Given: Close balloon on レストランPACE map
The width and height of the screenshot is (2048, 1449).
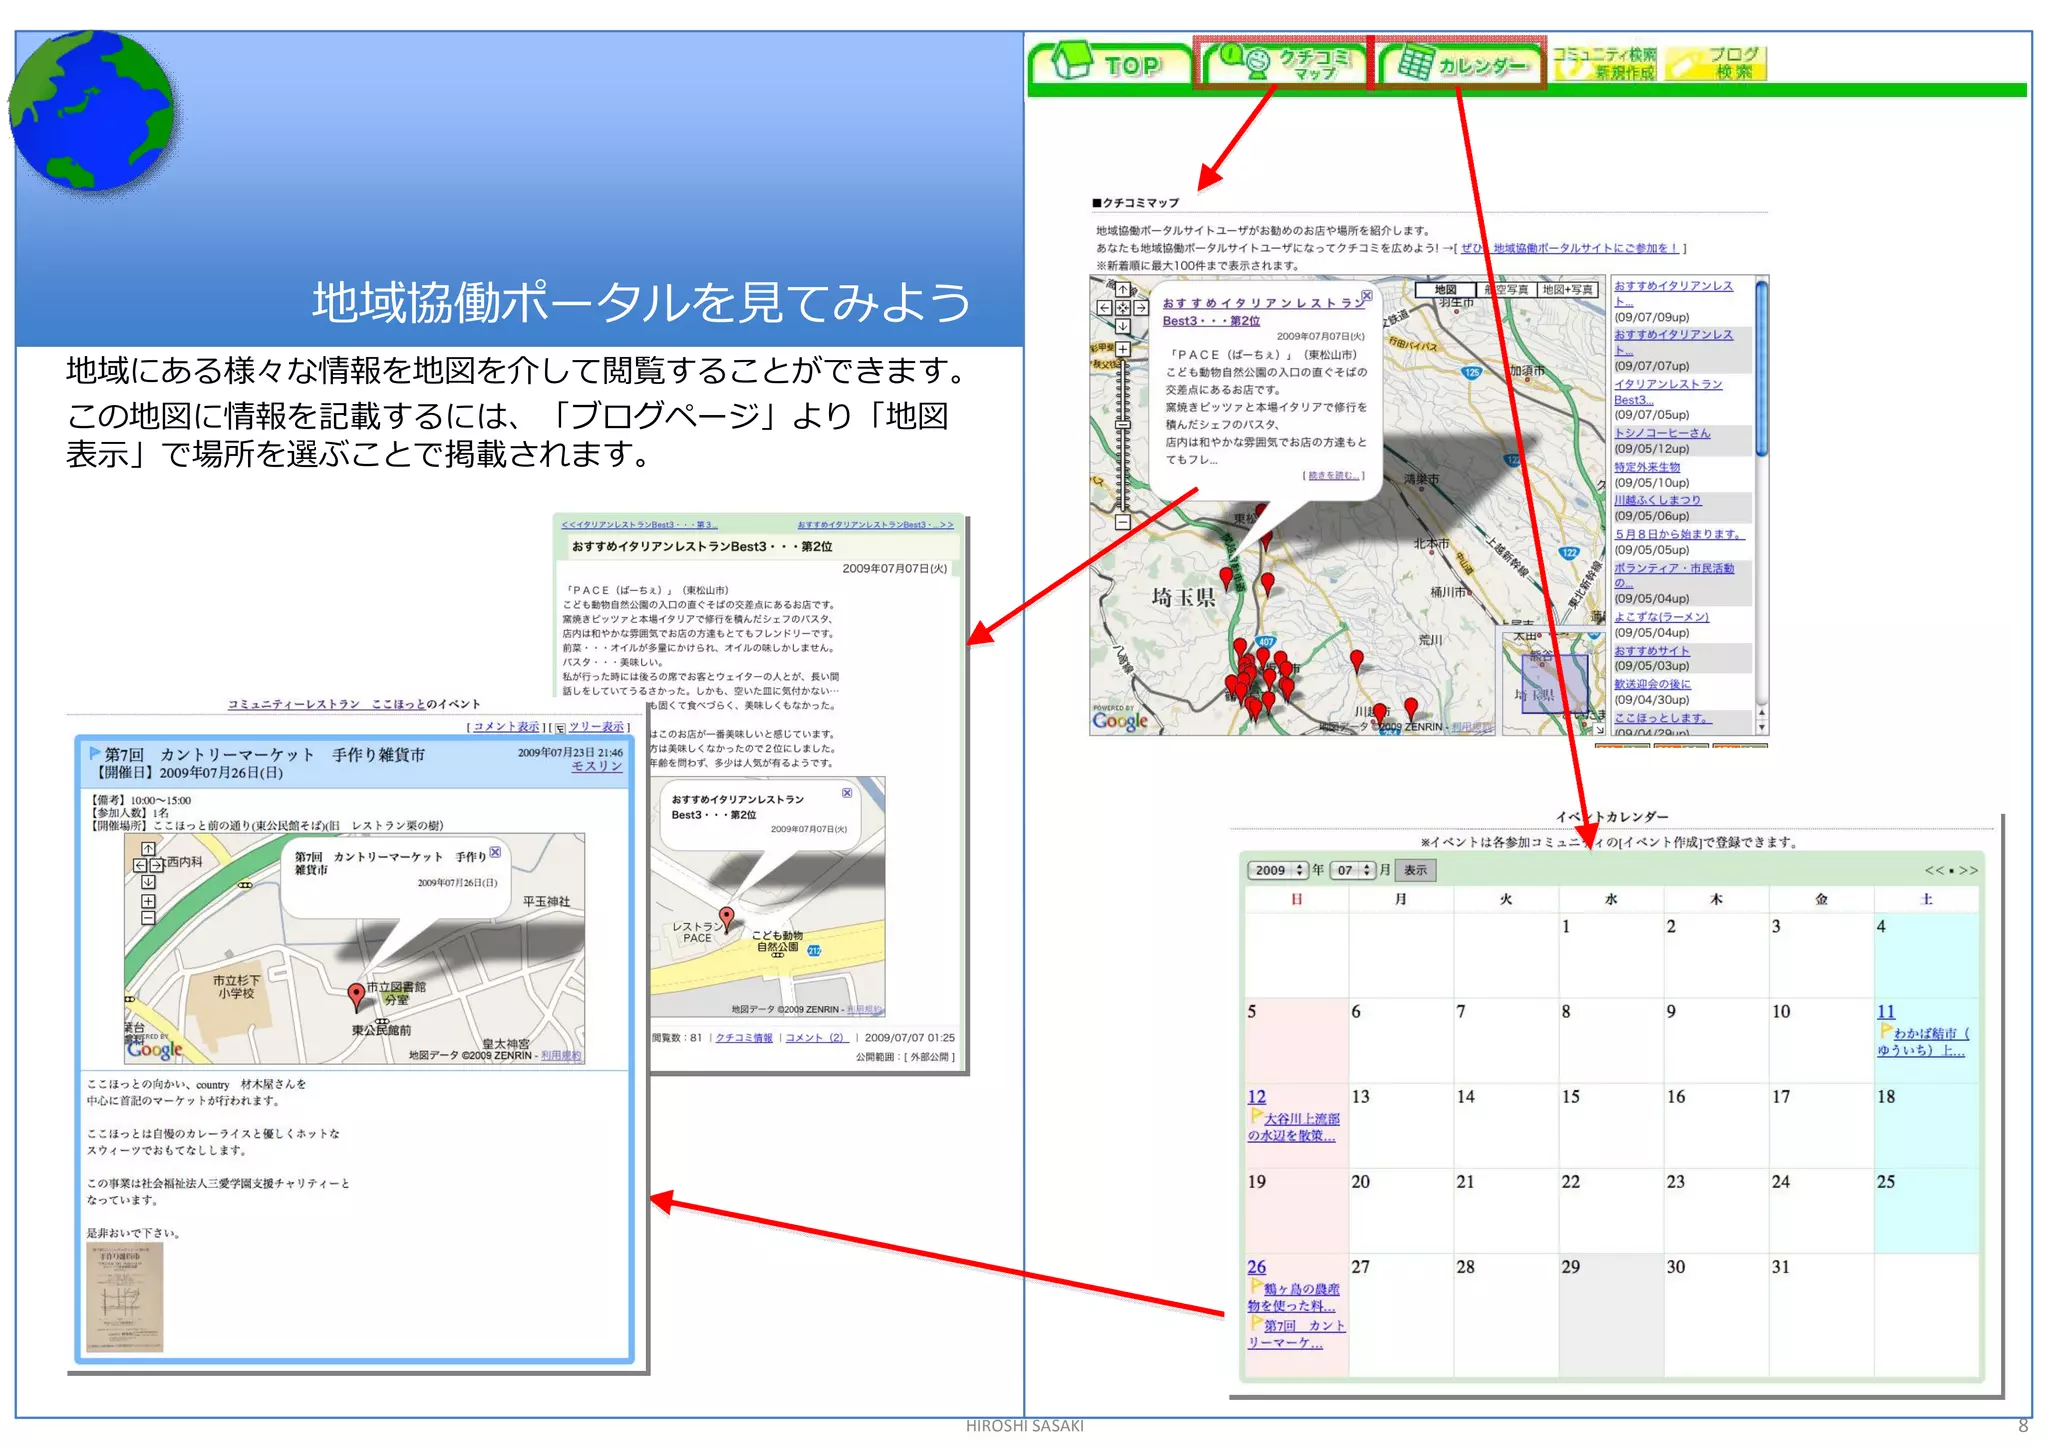Looking at the screenshot, I should tap(847, 793).
